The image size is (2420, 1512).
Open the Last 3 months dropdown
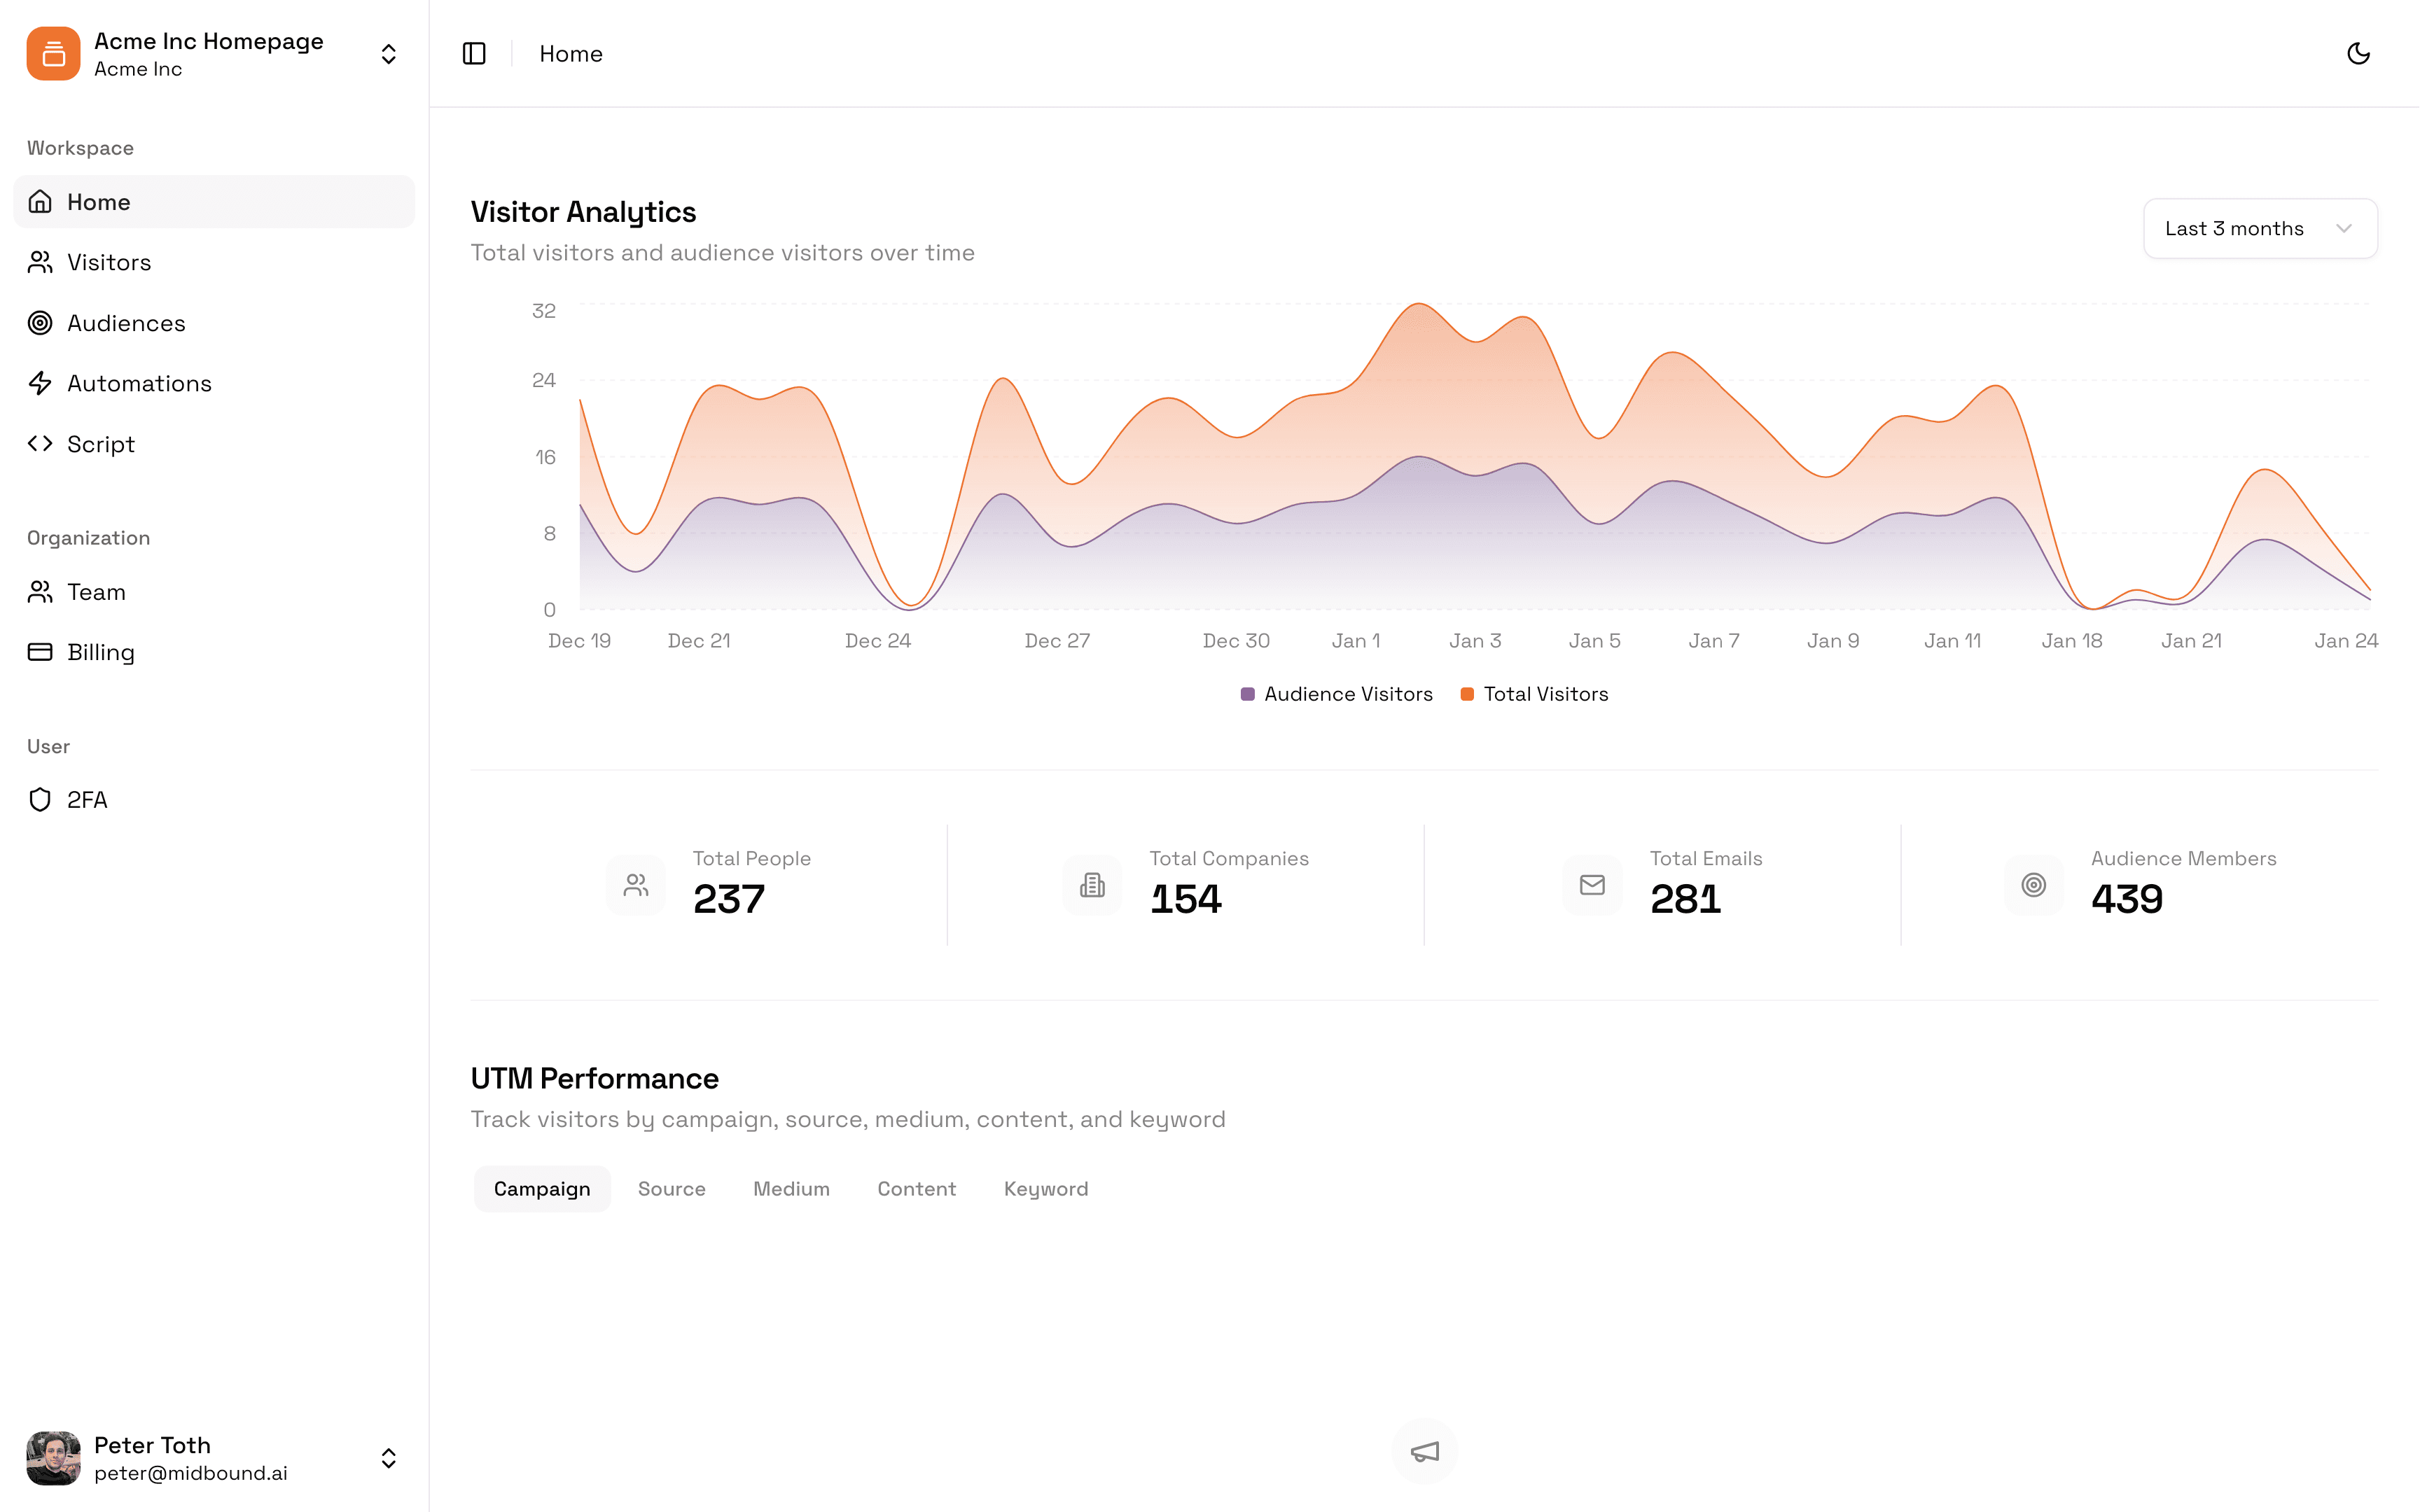tap(2259, 228)
